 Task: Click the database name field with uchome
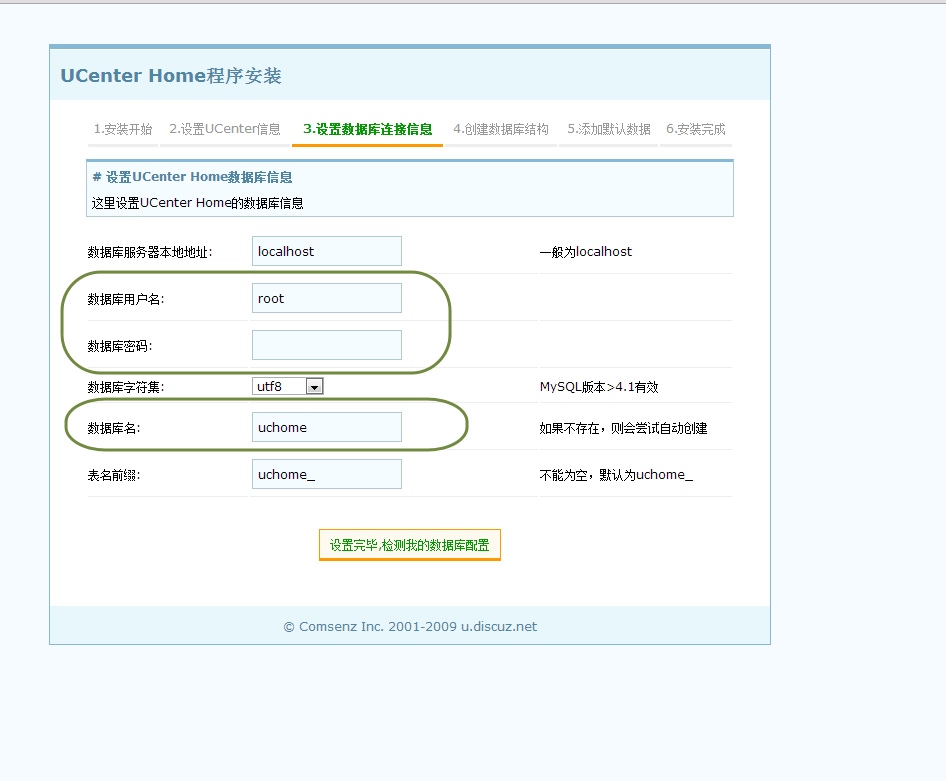326,427
